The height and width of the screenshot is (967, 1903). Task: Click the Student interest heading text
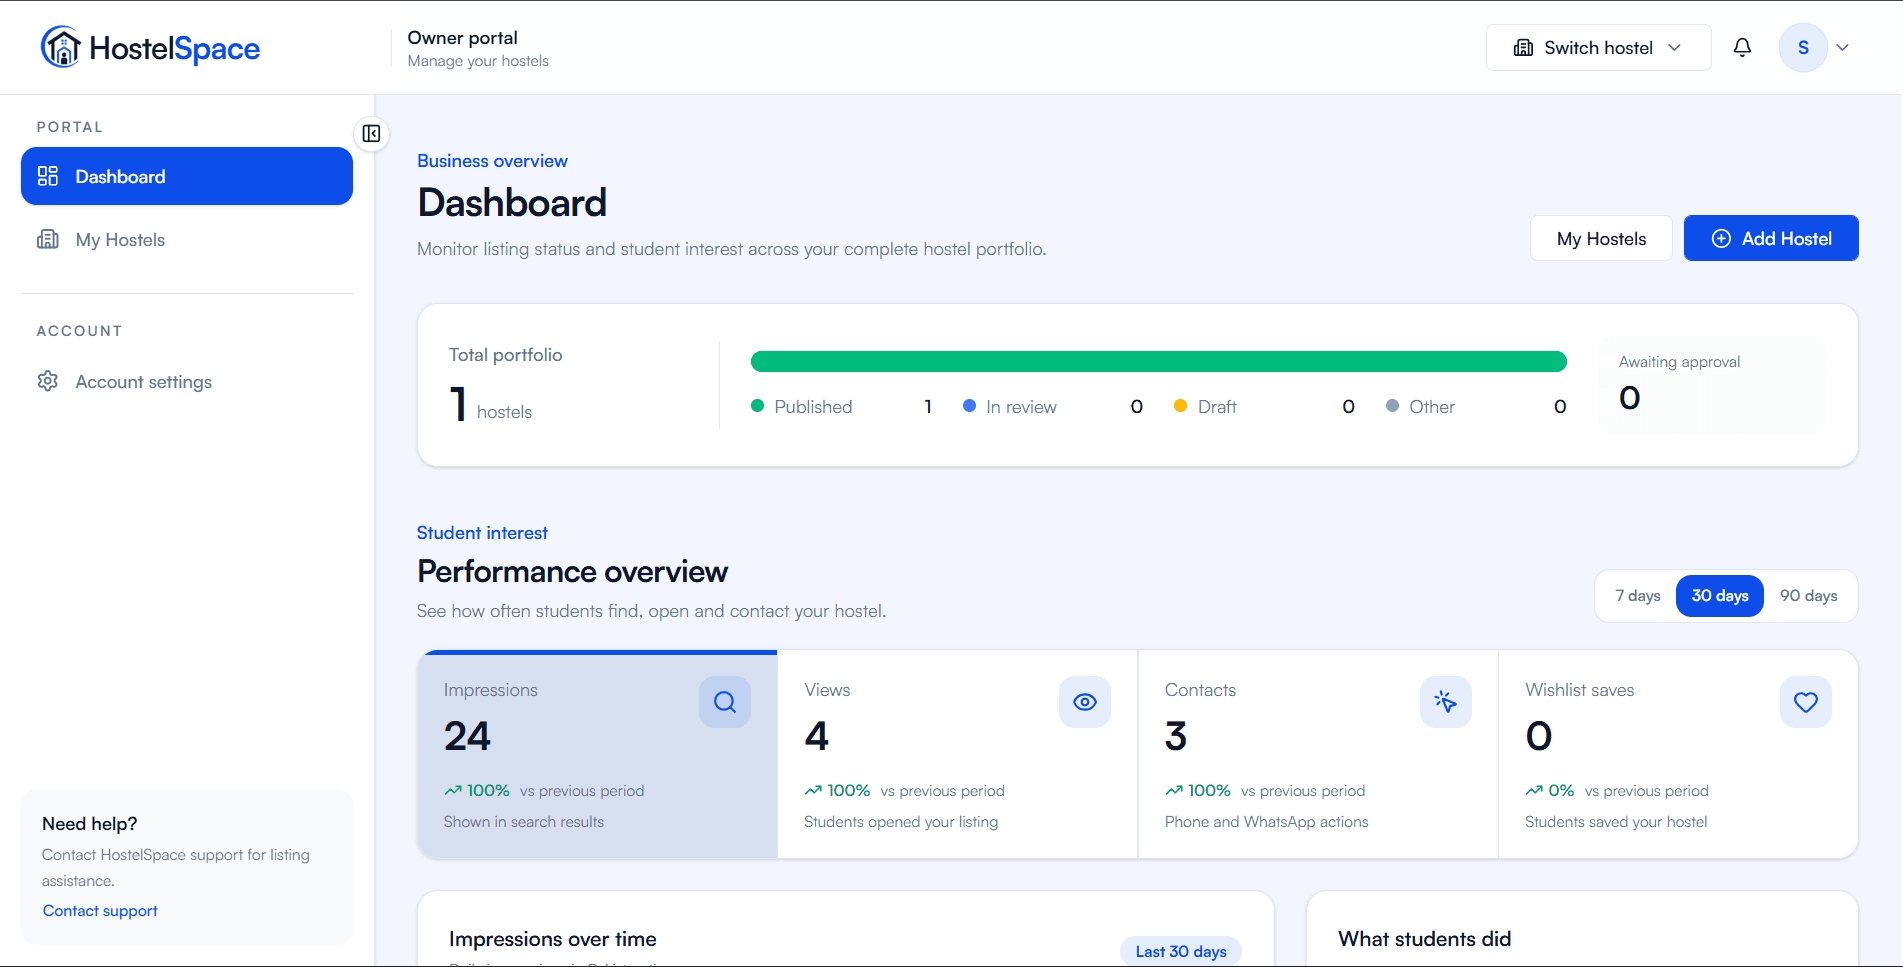click(482, 532)
